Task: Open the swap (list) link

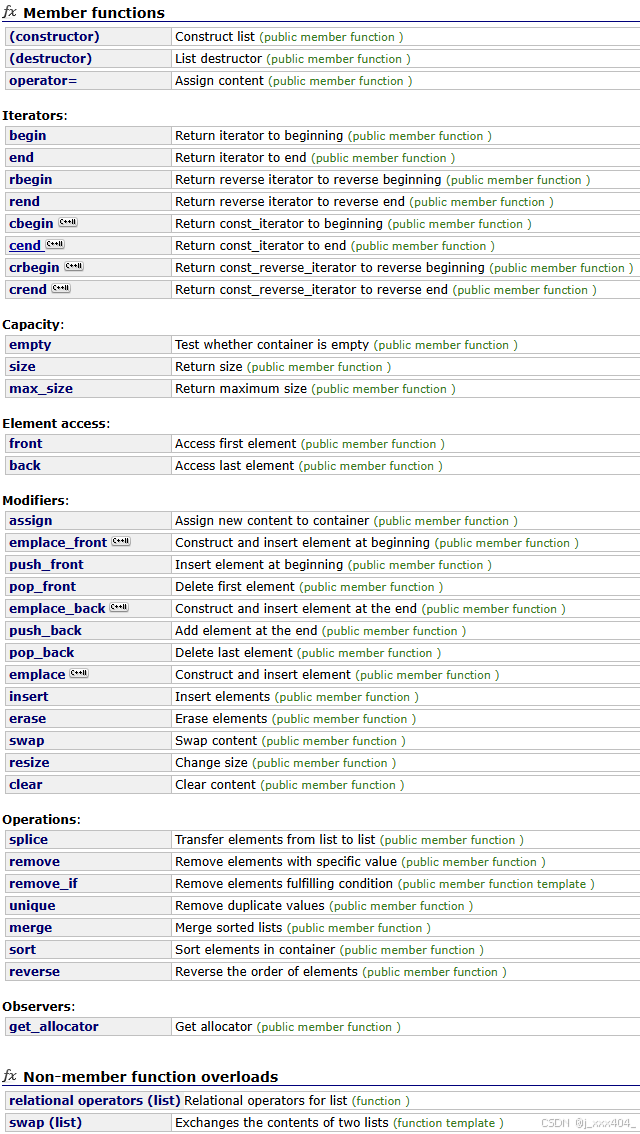Action: (x=46, y=1124)
